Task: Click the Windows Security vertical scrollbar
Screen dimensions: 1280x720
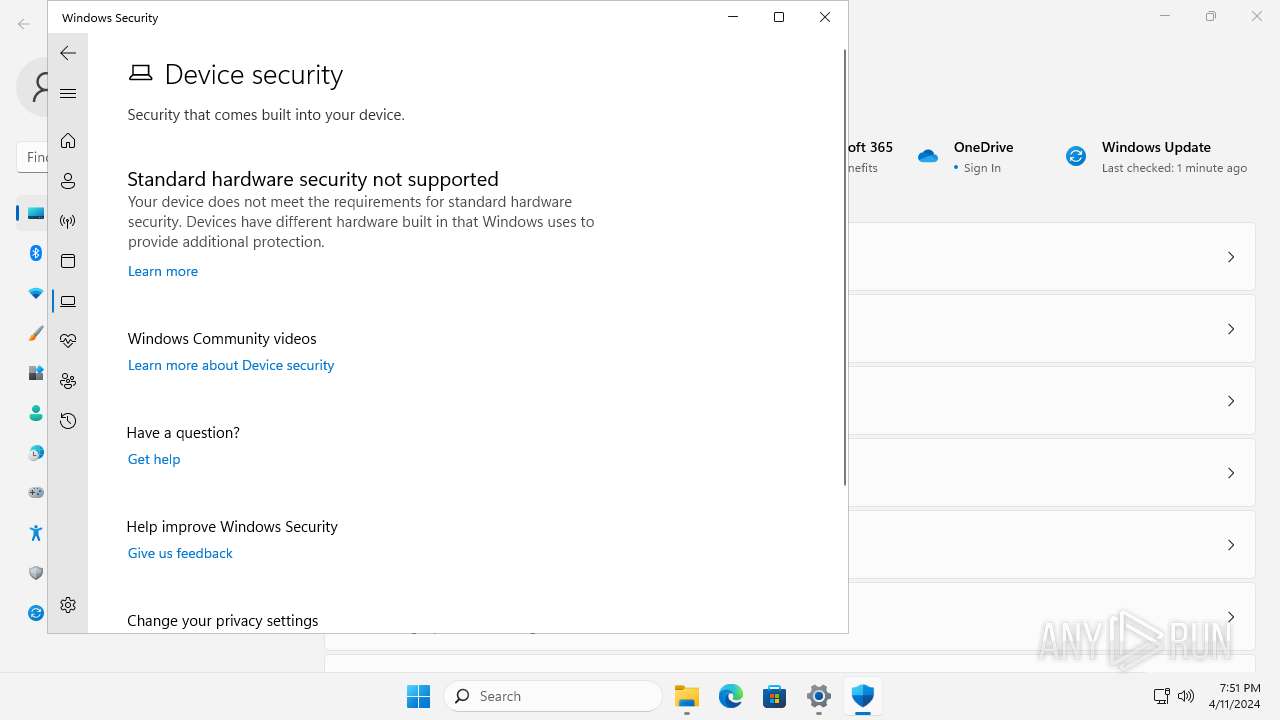Action: pyautogui.click(x=845, y=267)
